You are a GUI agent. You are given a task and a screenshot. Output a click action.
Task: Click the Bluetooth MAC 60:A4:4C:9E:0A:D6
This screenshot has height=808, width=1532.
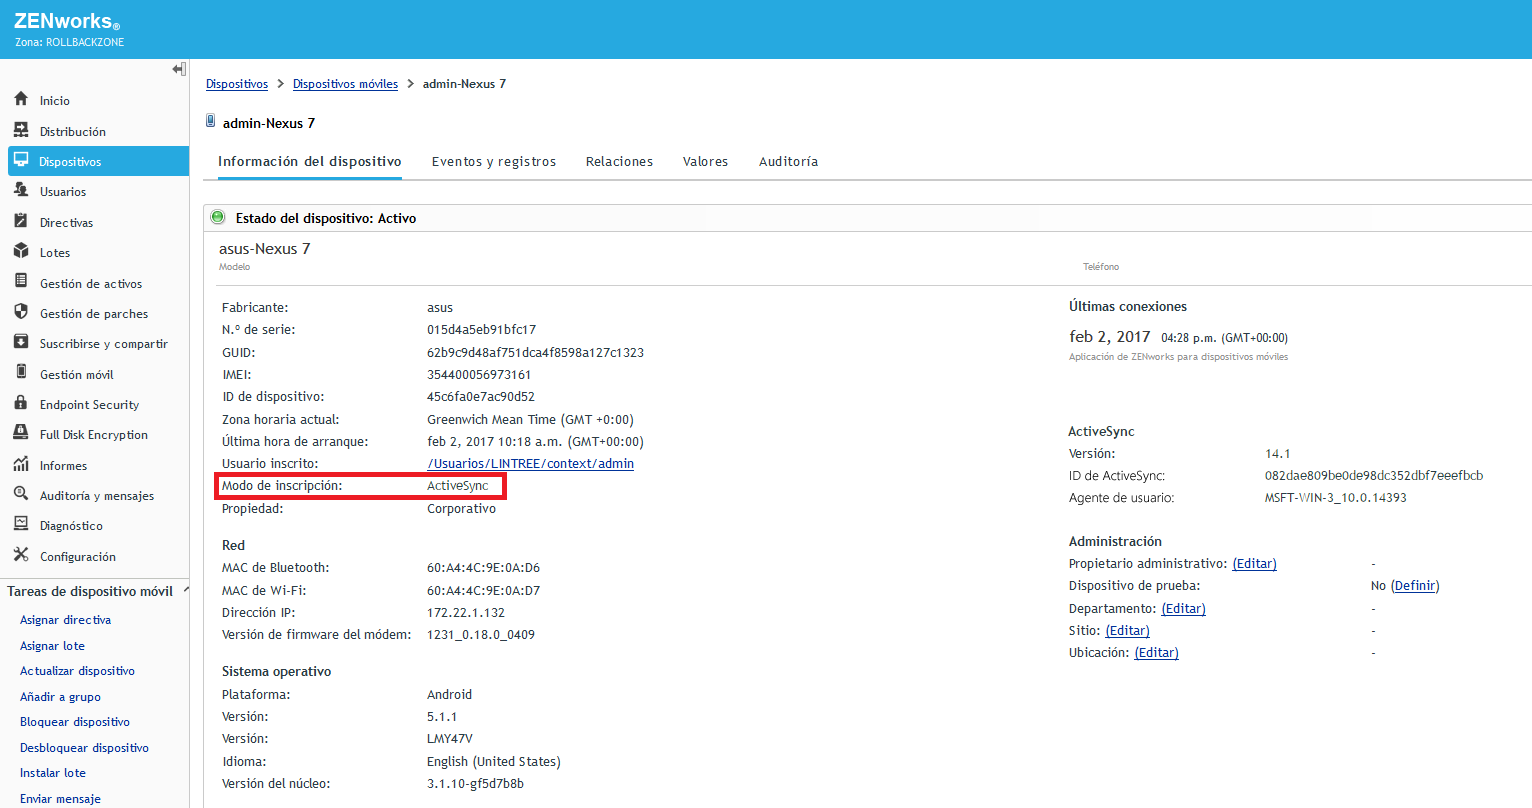coord(483,568)
